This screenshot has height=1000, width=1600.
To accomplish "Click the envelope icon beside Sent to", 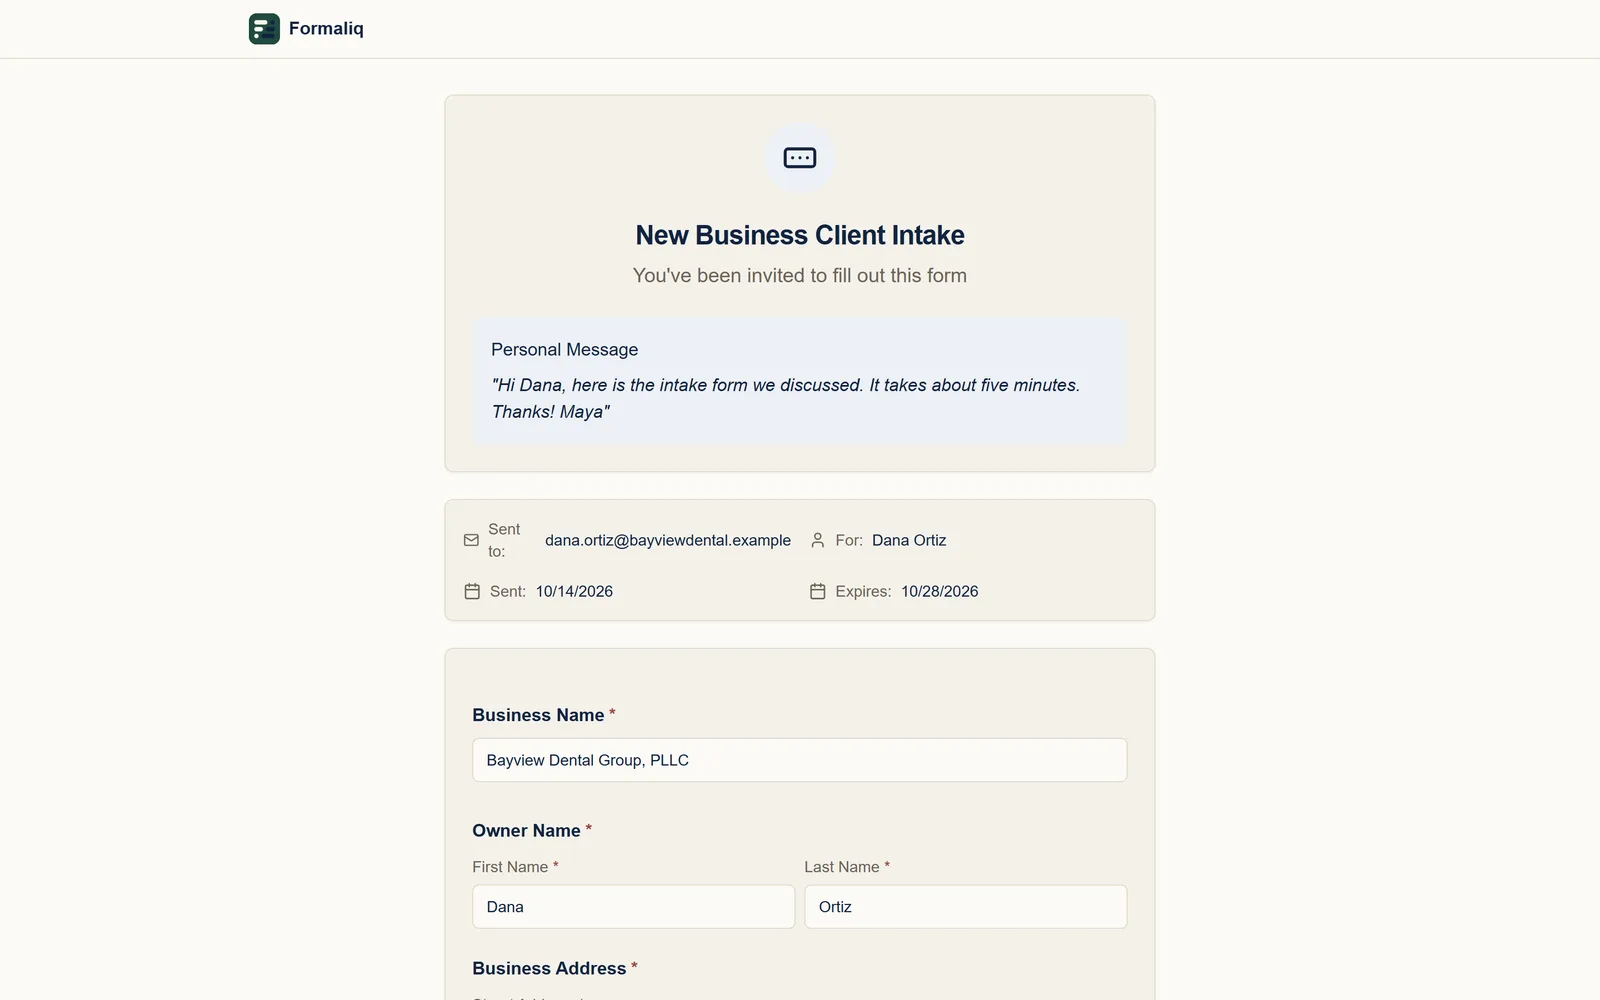I will [471, 540].
